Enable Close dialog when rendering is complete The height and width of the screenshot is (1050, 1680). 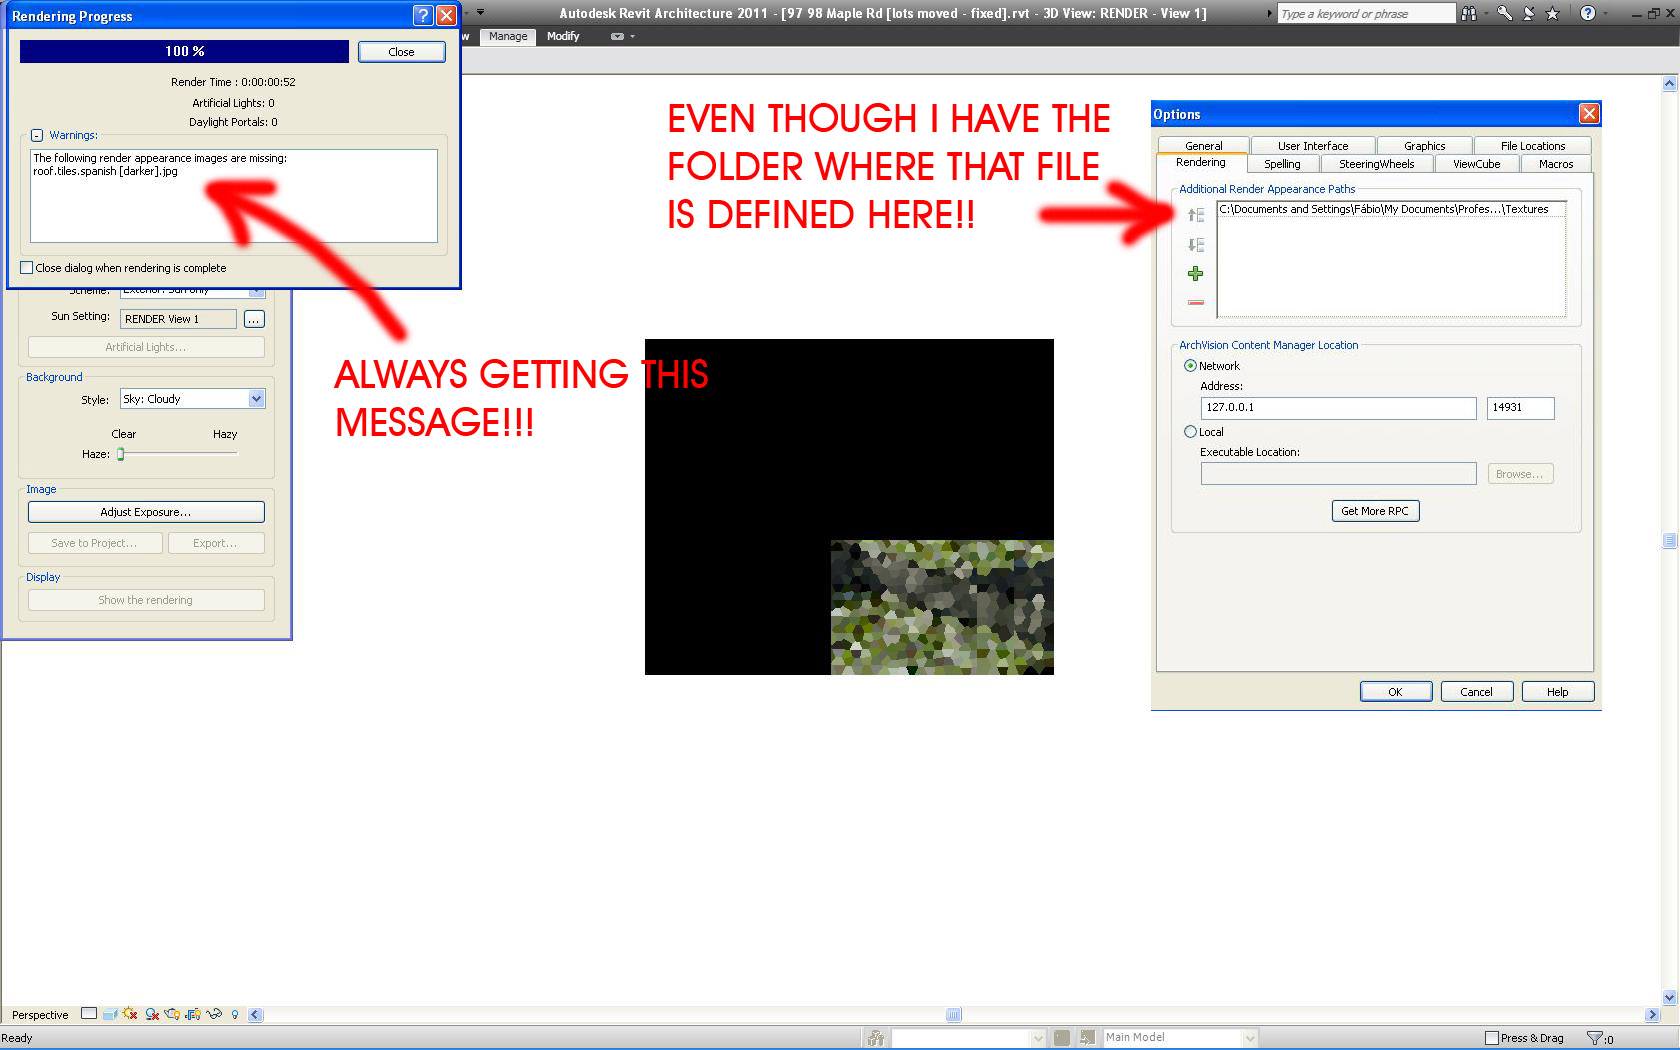[x=27, y=268]
